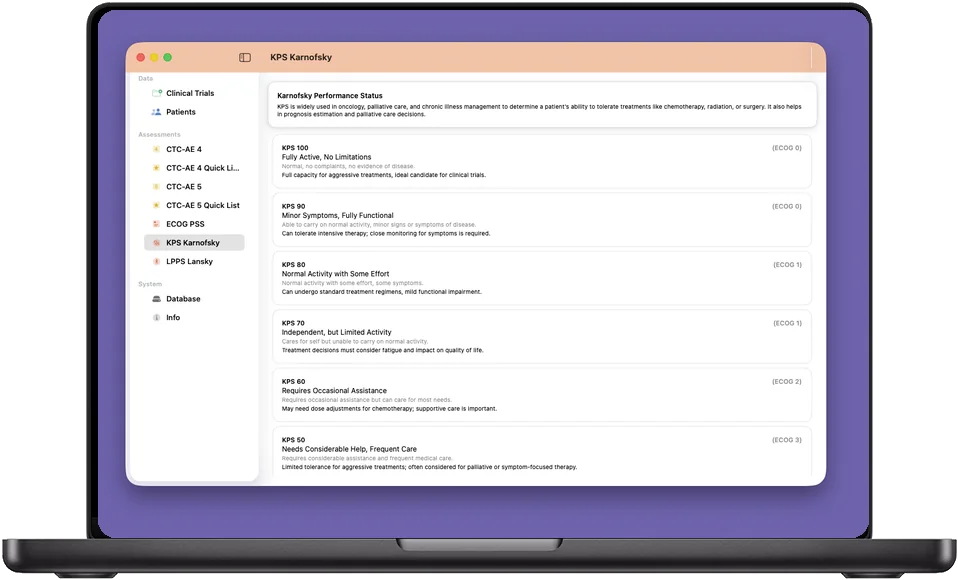Open the CTC-AE 5 assessment
Viewport: 958px width, 580px height.
pos(194,186)
